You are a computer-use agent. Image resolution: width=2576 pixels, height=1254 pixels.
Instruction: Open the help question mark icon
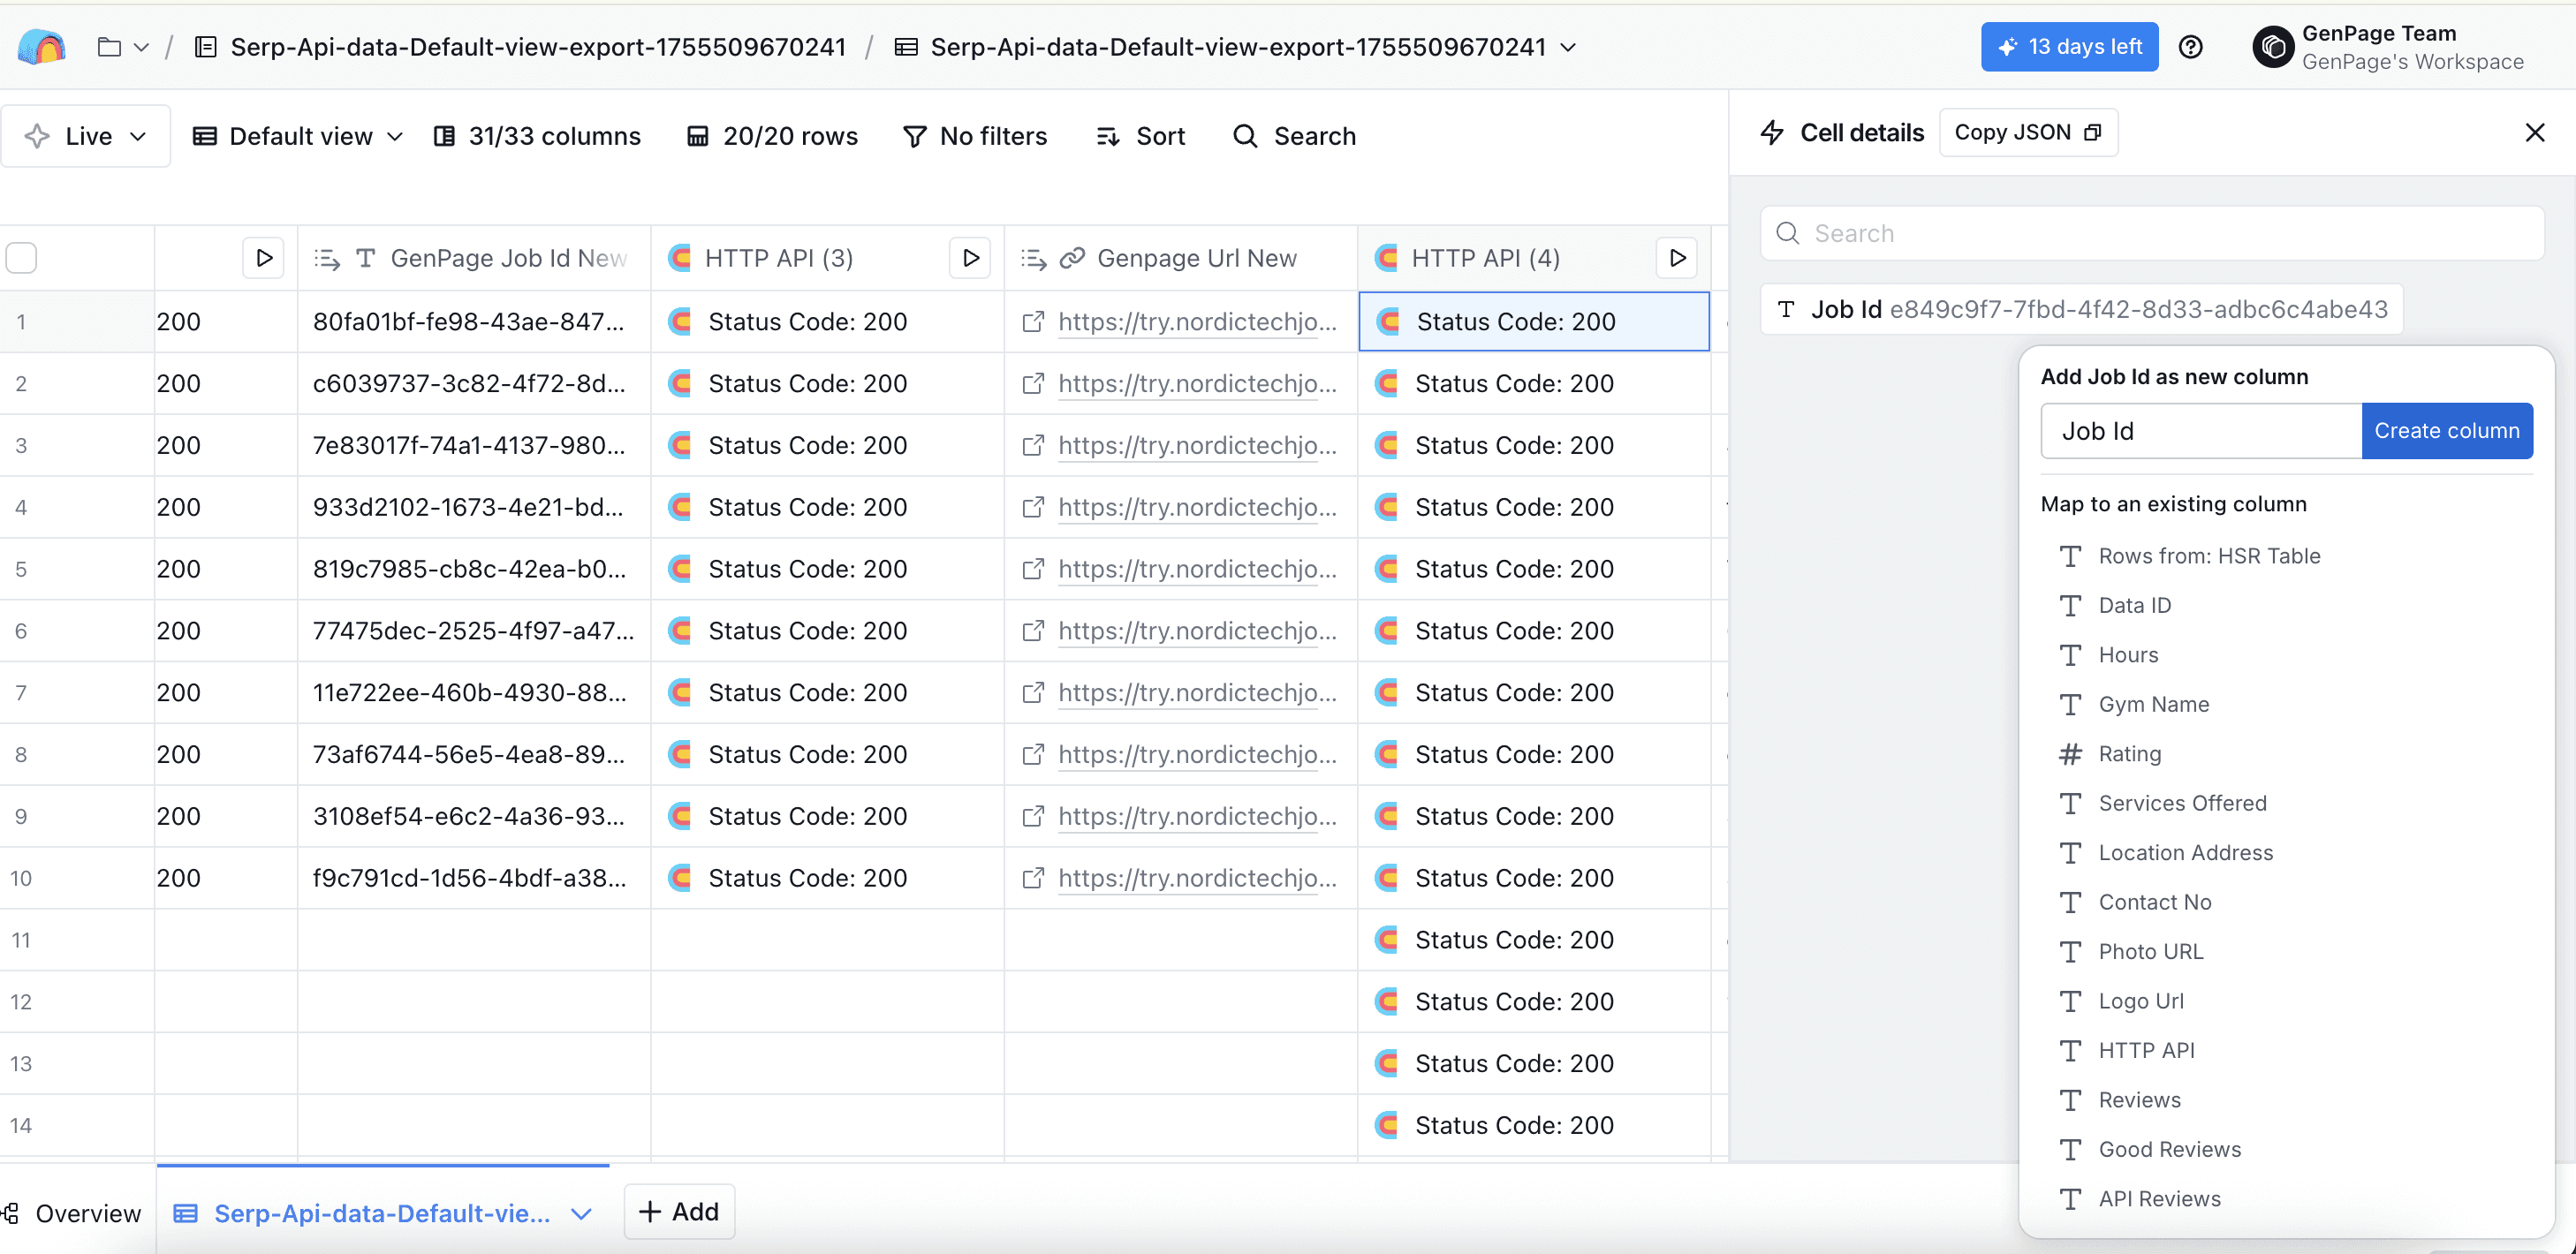coord(2190,47)
